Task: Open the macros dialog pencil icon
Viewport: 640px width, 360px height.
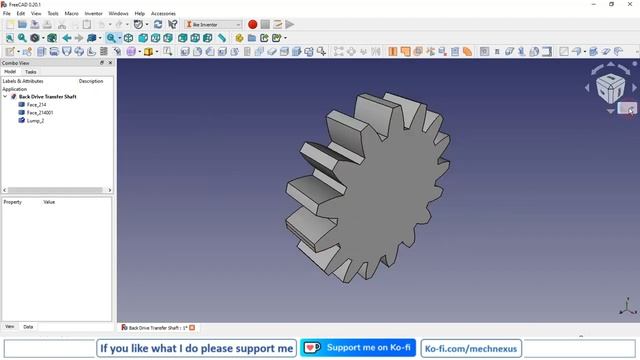Action: (278, 24)
